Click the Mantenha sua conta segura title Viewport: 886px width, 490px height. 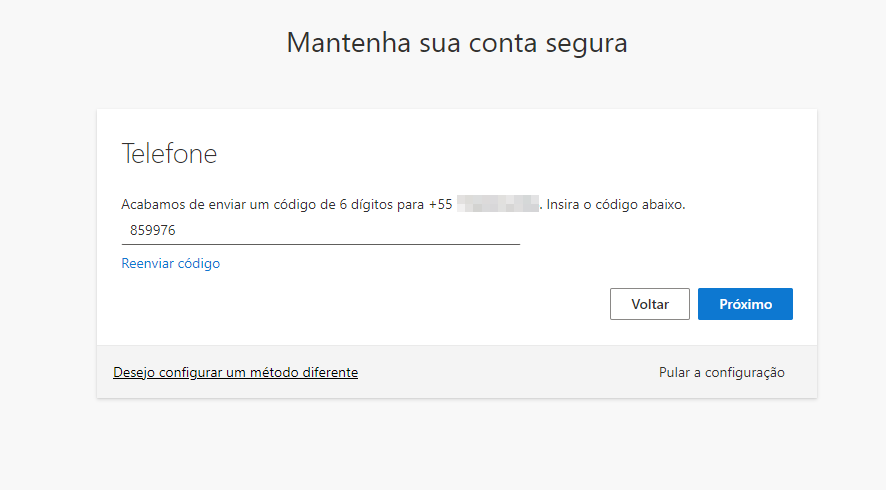[457, 43]
